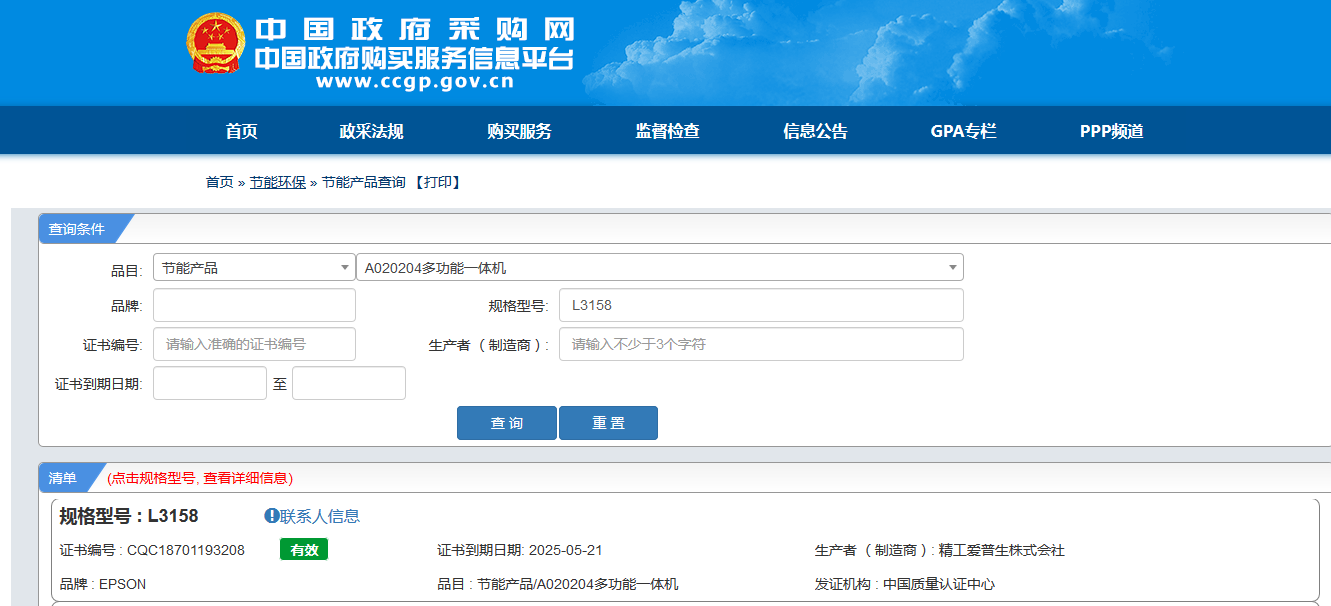This screenshot has width=1331, height=606.
Task: Open the 监督检查 navigation item
Action: 667,131
